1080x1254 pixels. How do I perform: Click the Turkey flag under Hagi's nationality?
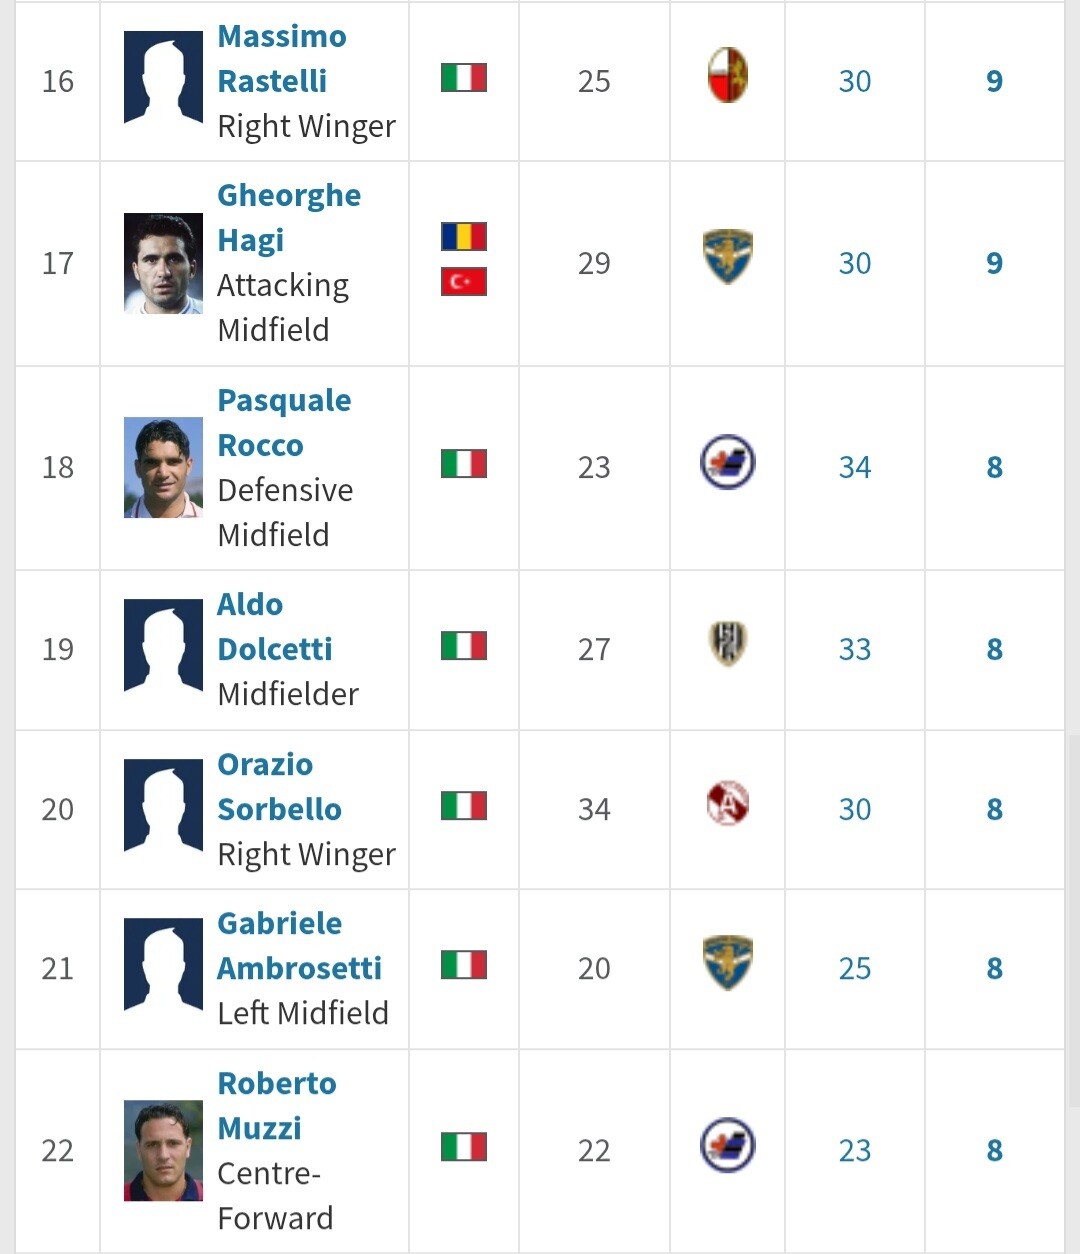click(463, 282)
